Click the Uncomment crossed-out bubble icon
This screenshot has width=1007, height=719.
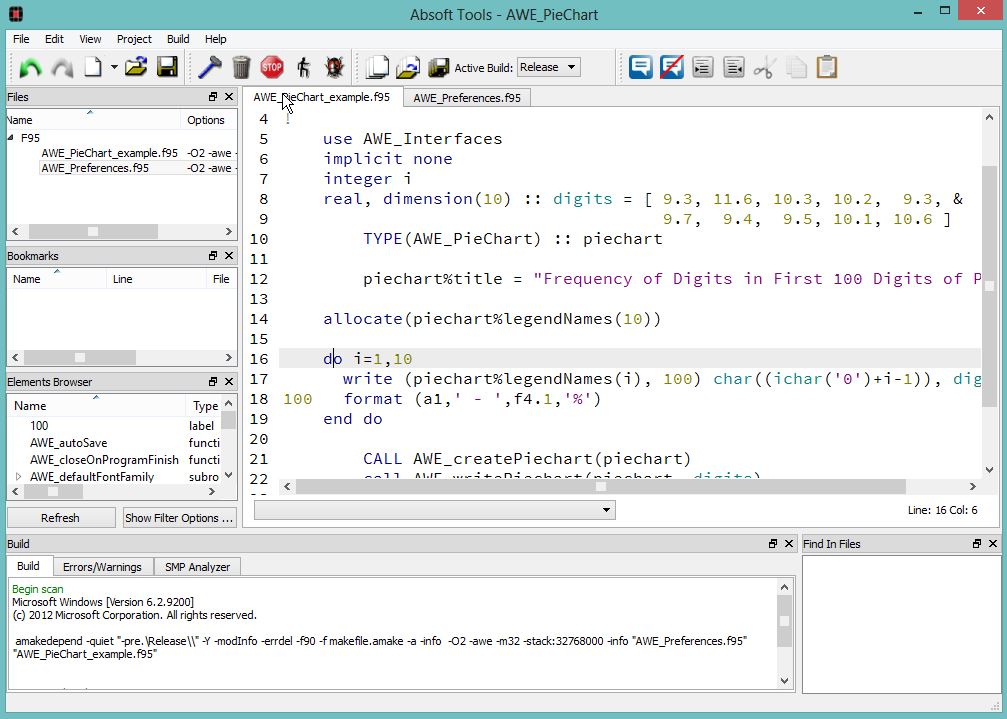coord(672,68)
